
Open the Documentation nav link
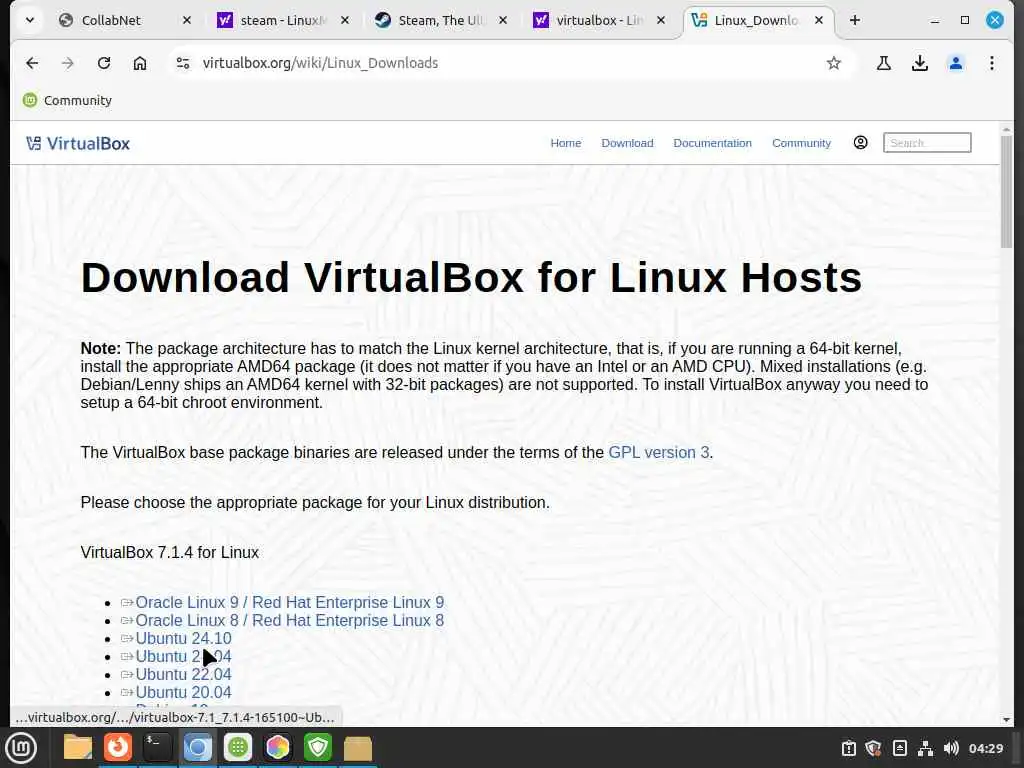(712, 143)
